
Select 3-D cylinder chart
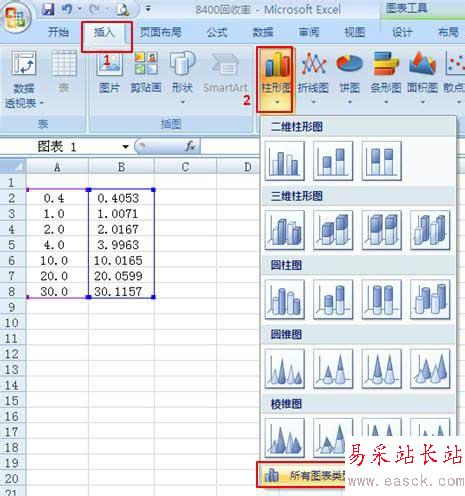point(430,299)
